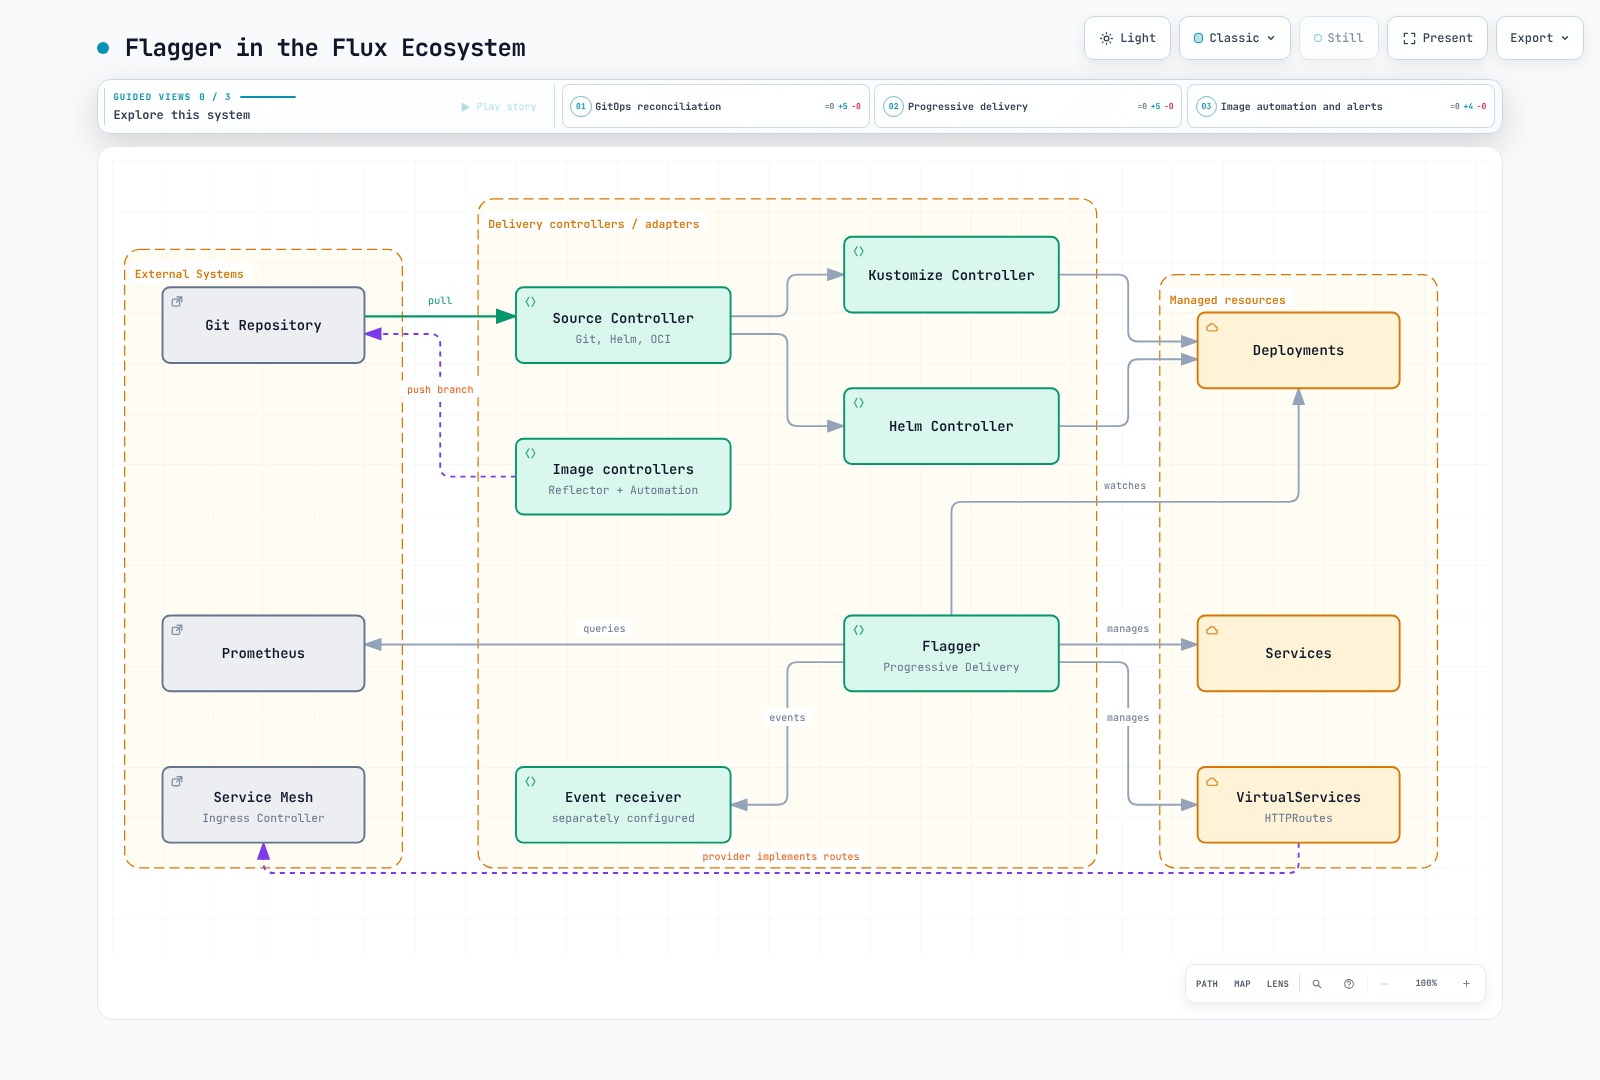Click 'provider implements routes' edge label
This screenshot has width=1600, height=1080.
click(781, 857)
